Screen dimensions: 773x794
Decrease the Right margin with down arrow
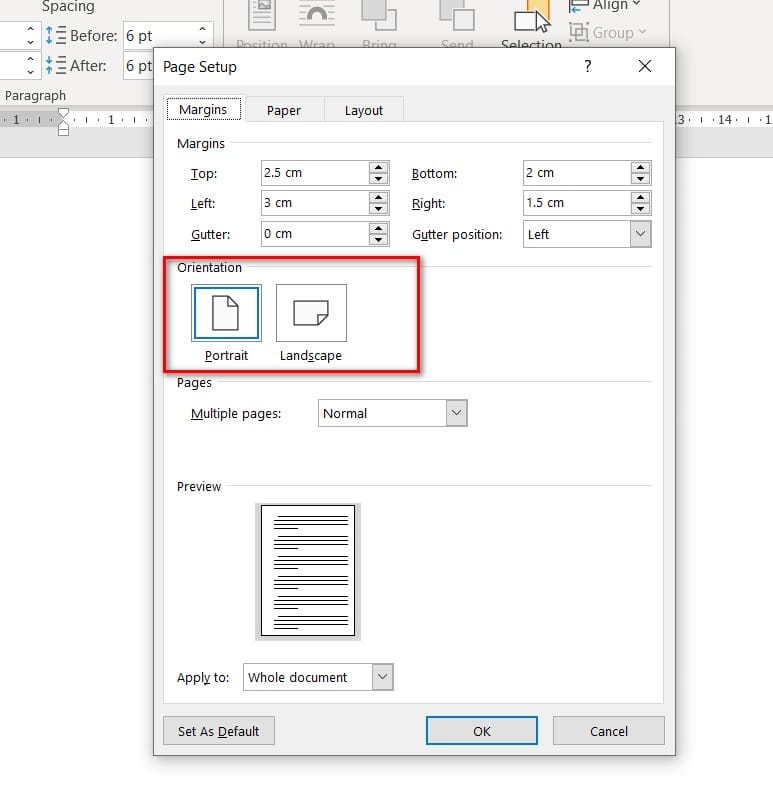coord(640,209)
